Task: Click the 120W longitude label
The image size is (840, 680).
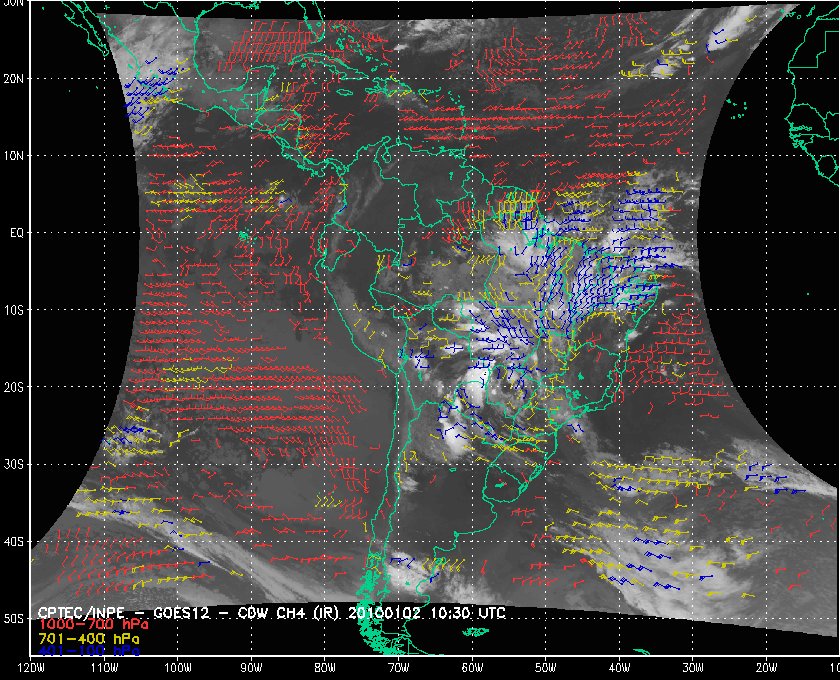Action: [31, 668]
